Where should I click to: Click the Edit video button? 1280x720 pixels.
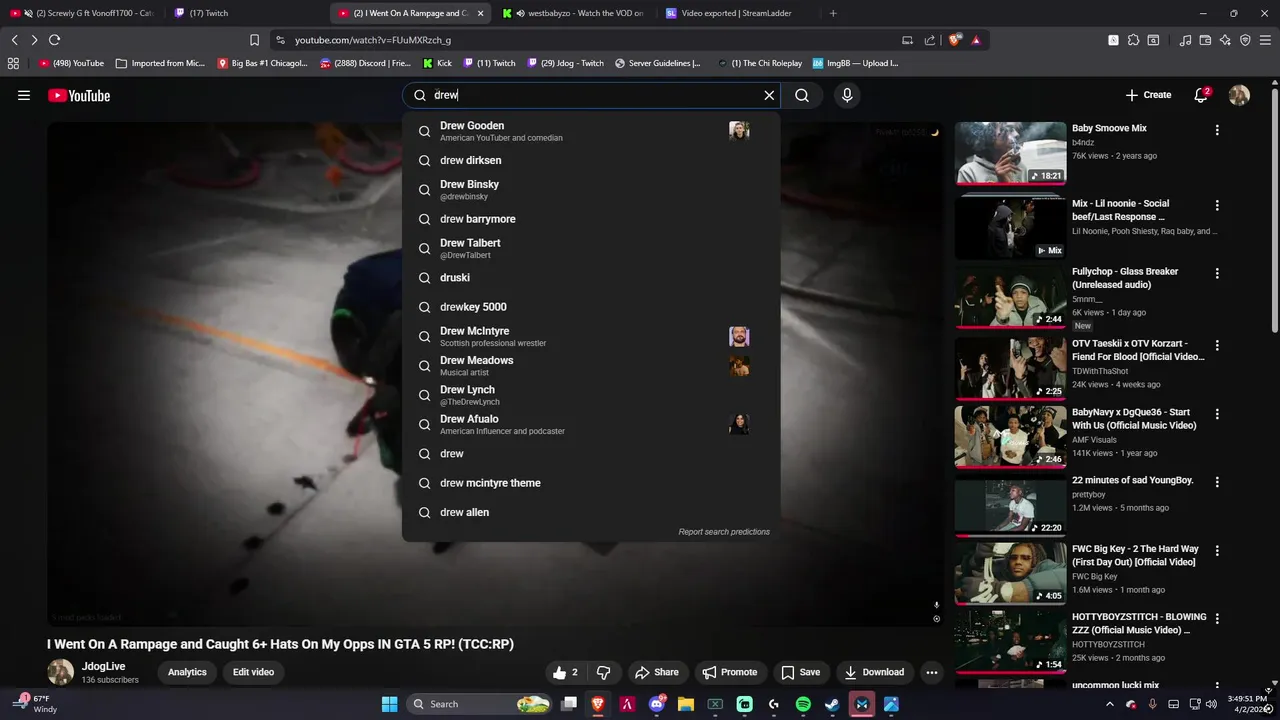tap(253, 672)
